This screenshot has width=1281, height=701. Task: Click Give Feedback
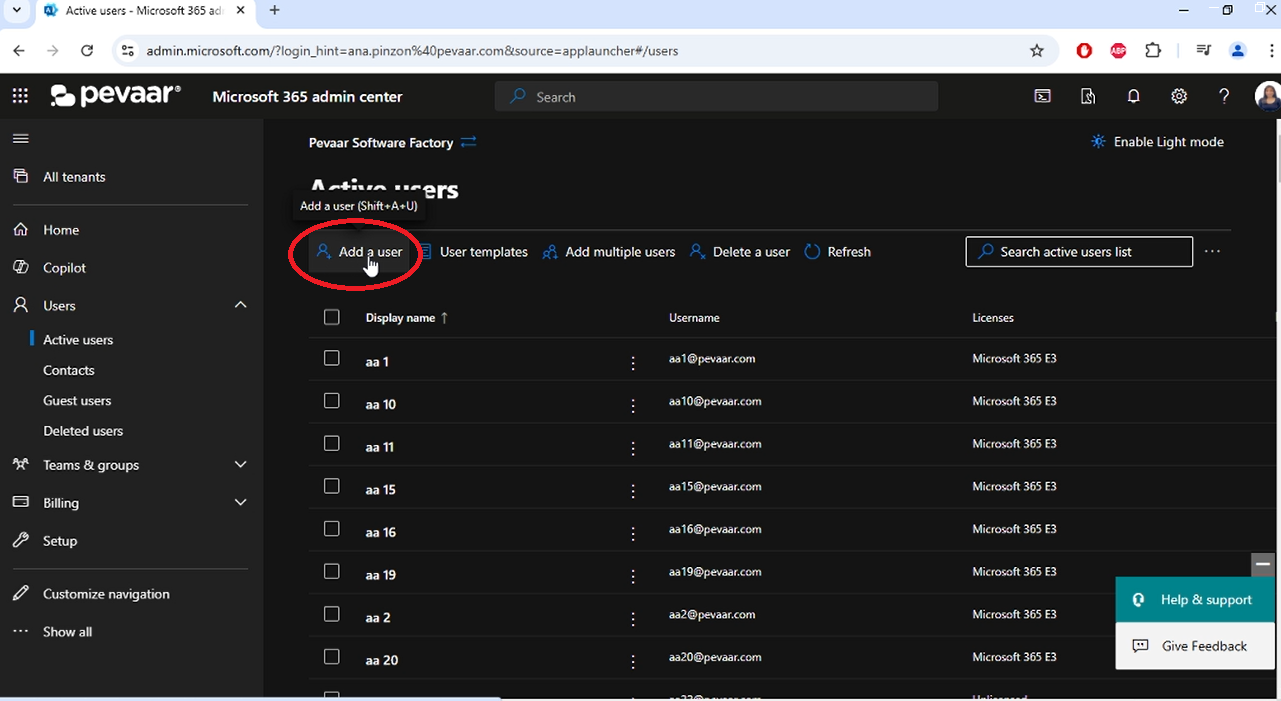[1195, 646]
